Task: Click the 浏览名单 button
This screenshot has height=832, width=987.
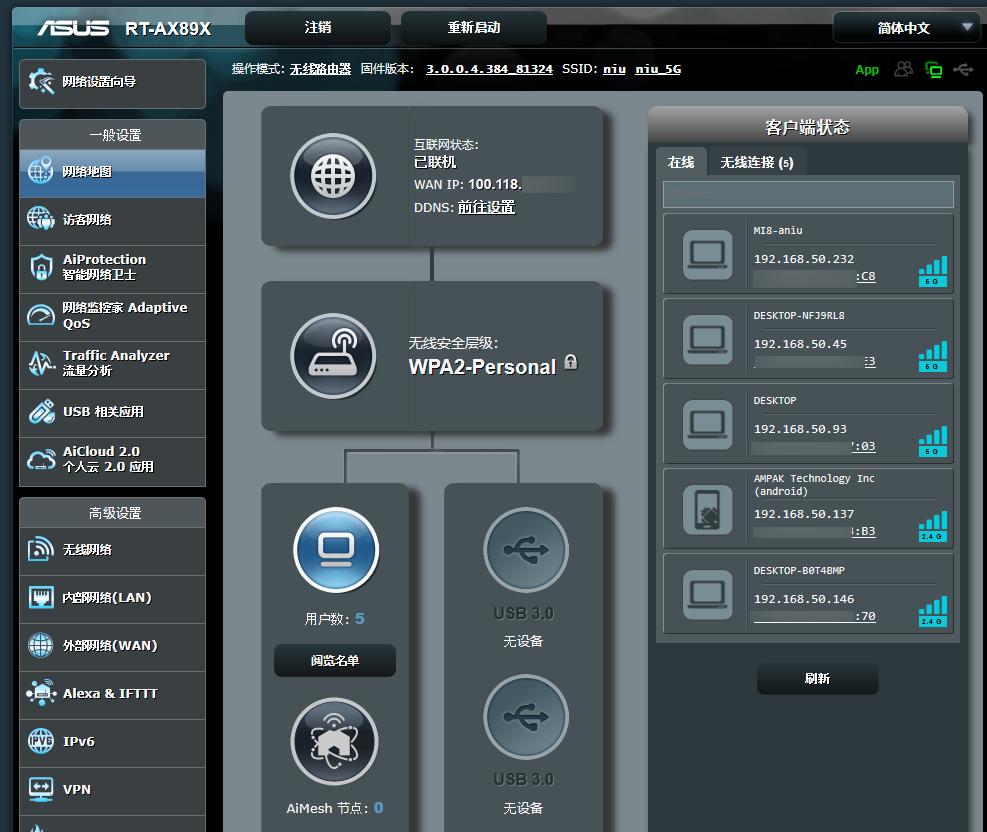Action: click(335, 661)
